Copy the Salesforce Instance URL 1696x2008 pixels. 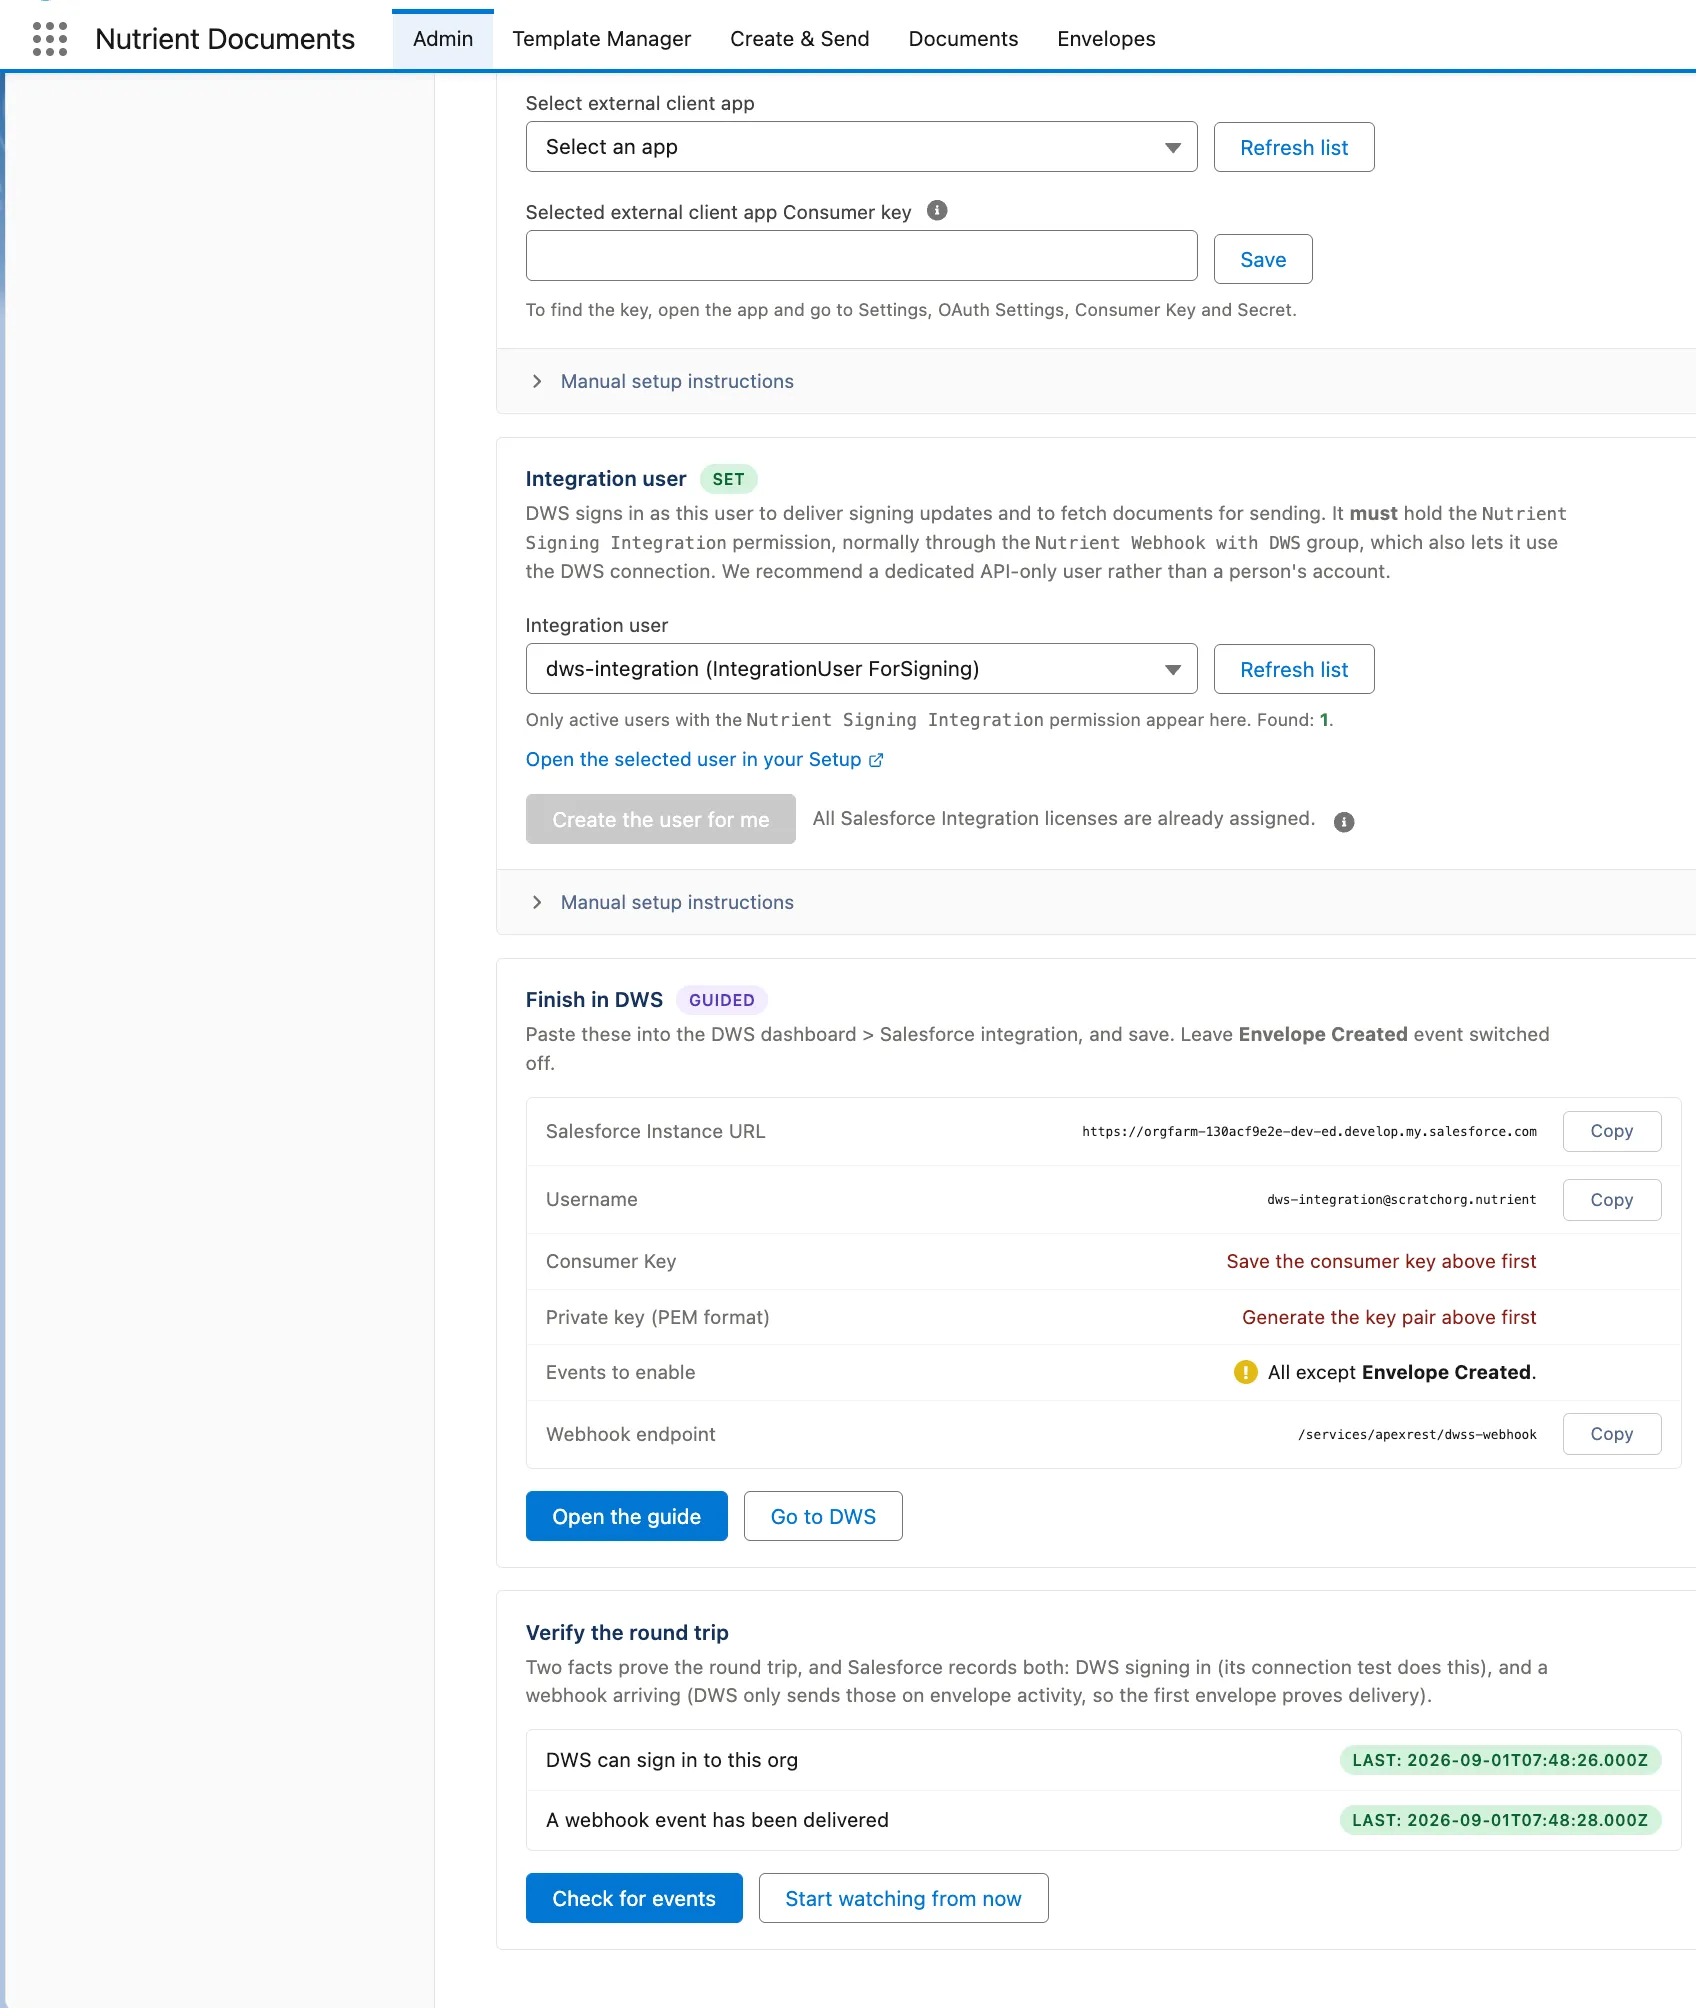coord(1612,1131)
